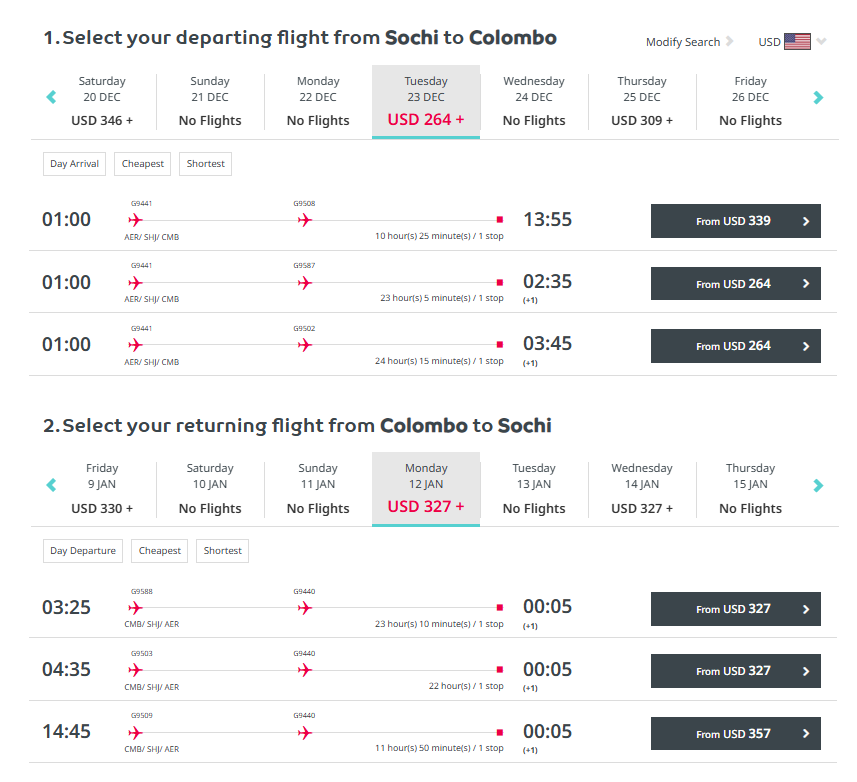Choose From USD 264 flight arriving 02:35
The width and height of the screenshot is (857, 782).
pyautogui.click(x=735, y=284)
